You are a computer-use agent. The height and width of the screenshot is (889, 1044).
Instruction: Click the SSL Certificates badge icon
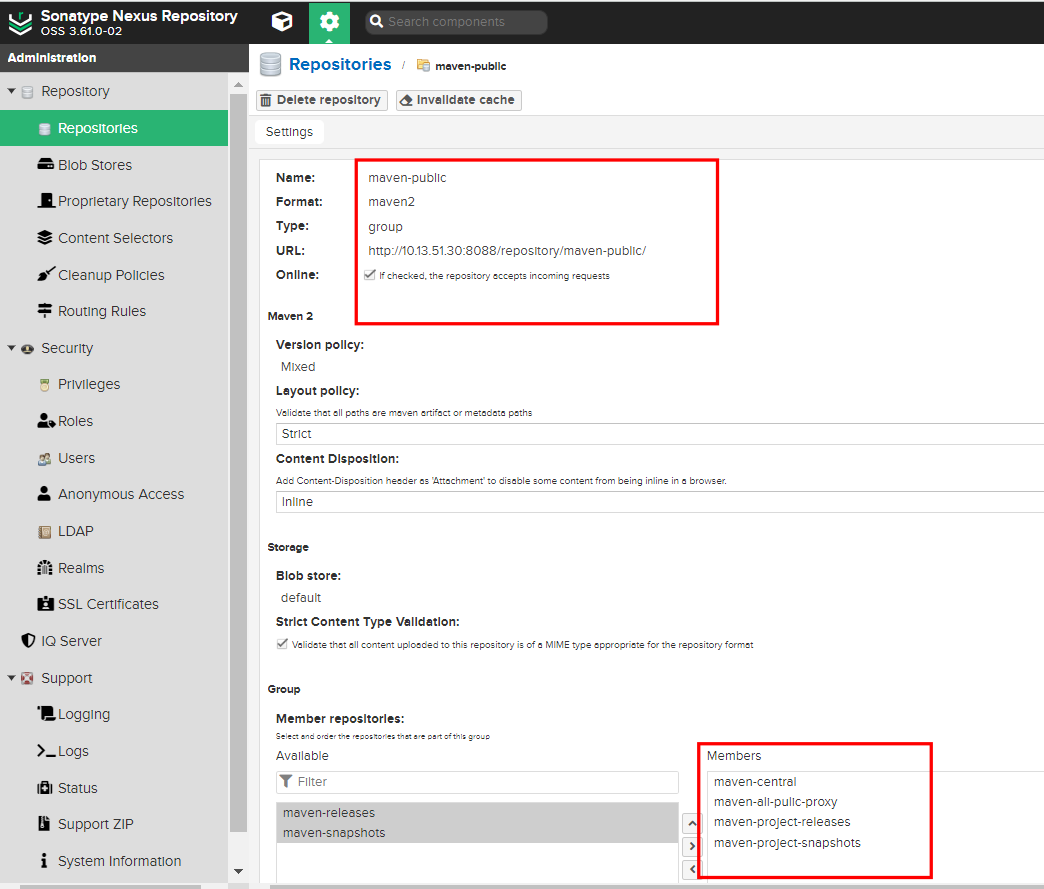tap(44, 604)
